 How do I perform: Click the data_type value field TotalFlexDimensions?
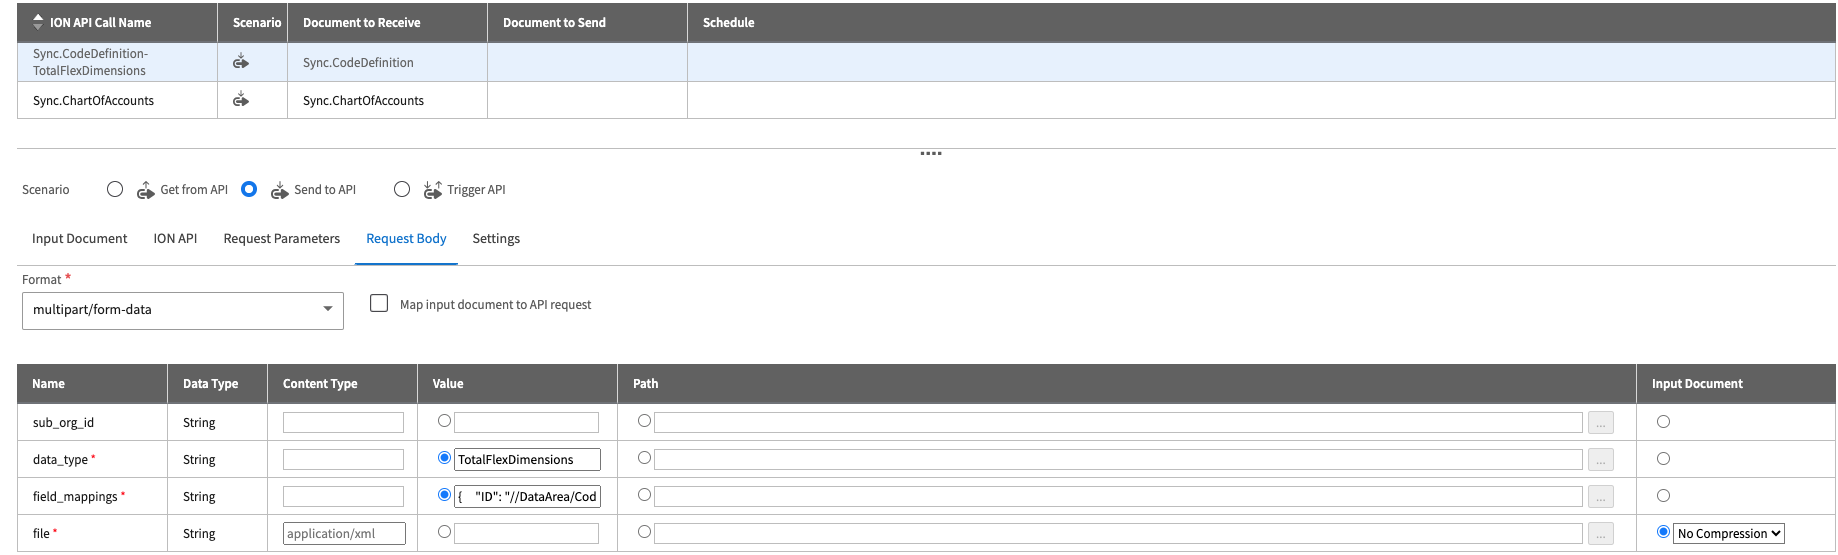coord(527,460)
